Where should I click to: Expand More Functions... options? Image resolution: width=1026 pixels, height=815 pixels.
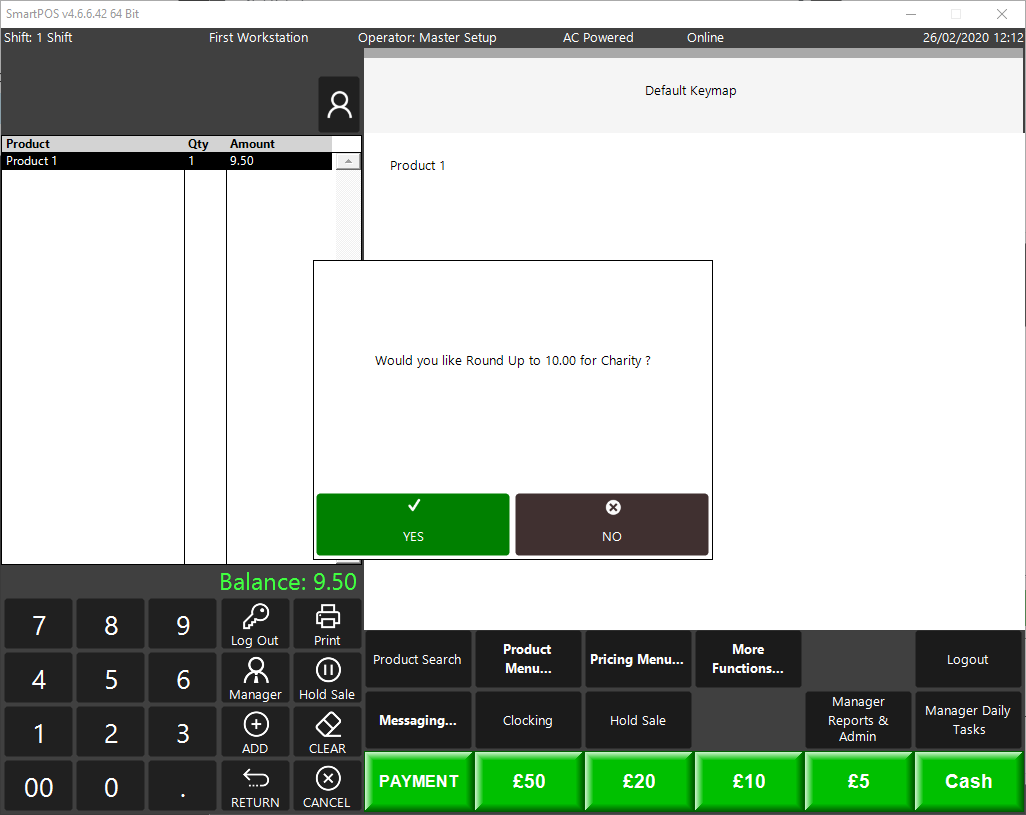point(748,659)
